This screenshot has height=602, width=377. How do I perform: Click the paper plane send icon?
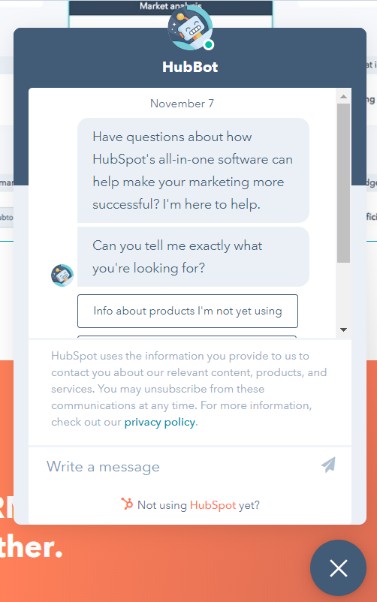tap(328, 465)
